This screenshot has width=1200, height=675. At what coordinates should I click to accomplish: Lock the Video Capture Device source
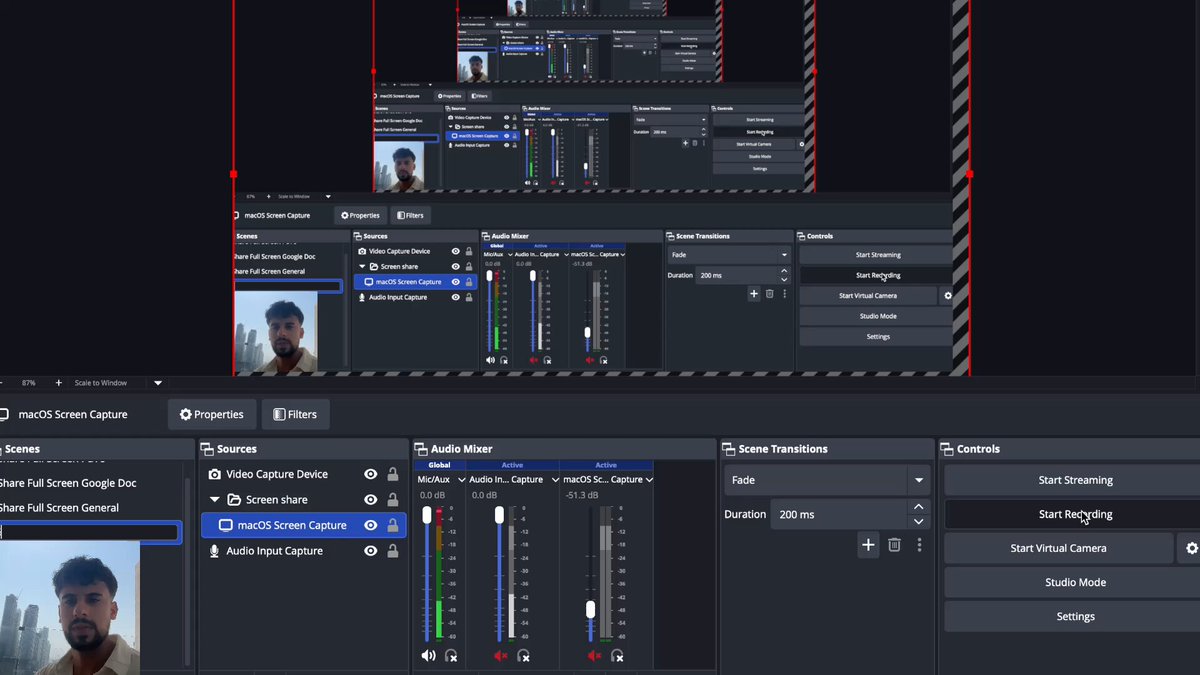coord(393,474)
